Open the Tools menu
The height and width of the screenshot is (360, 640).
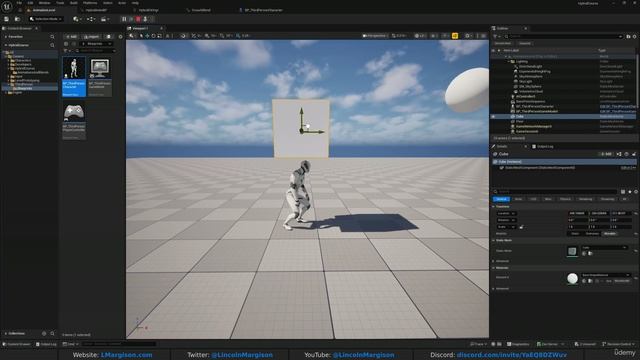point(60,3)
